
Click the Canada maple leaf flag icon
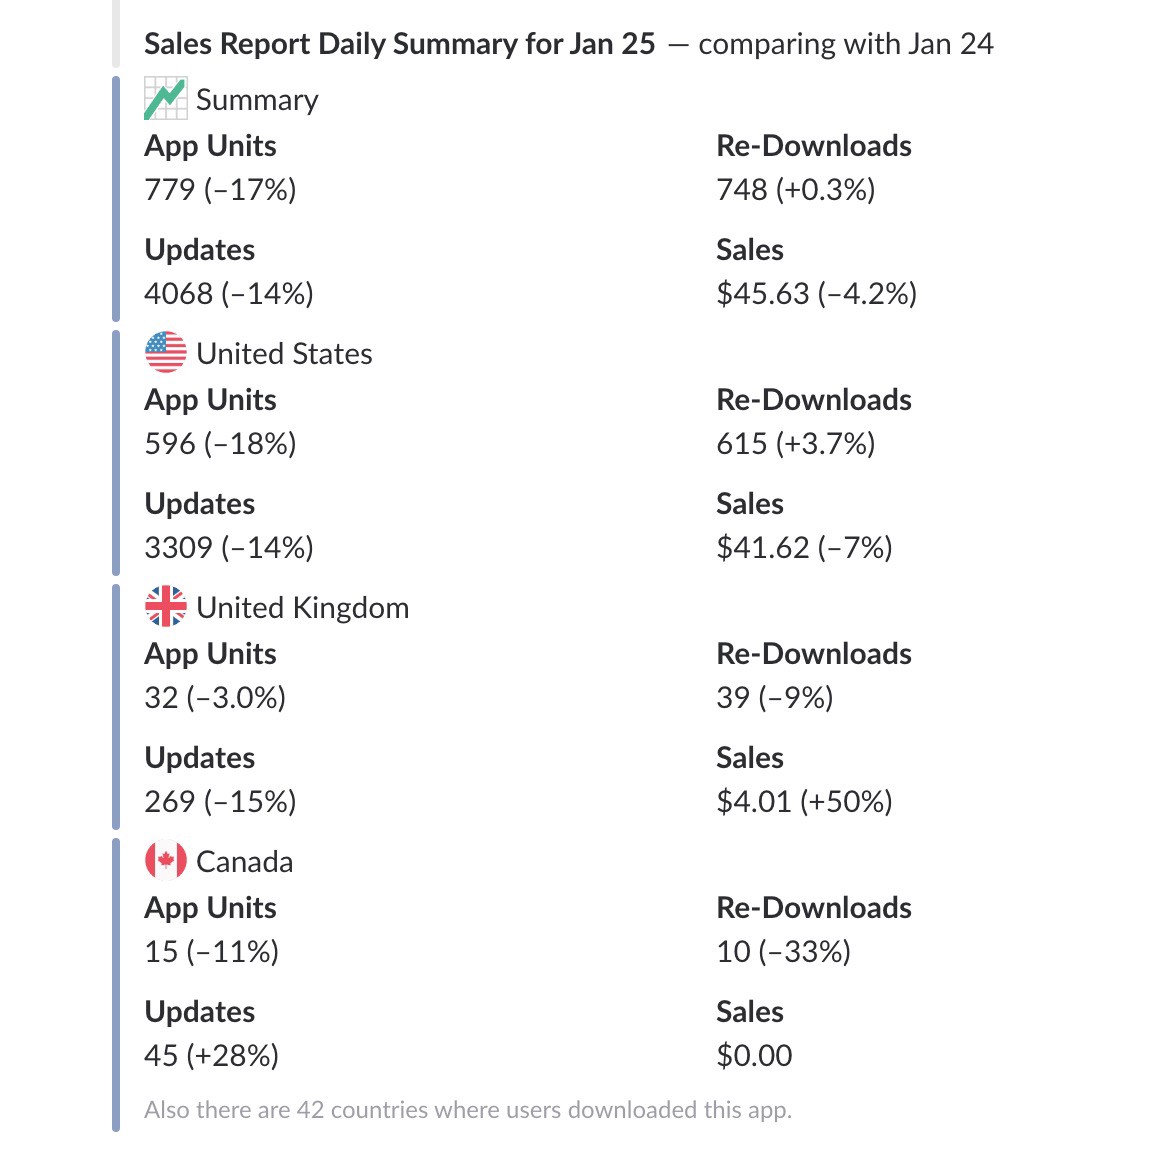pyautogui.click(x=165, y=861)
